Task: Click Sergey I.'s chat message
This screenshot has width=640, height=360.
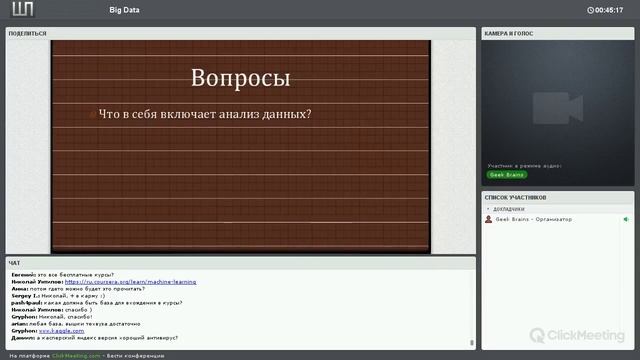Action: point(58,296)
